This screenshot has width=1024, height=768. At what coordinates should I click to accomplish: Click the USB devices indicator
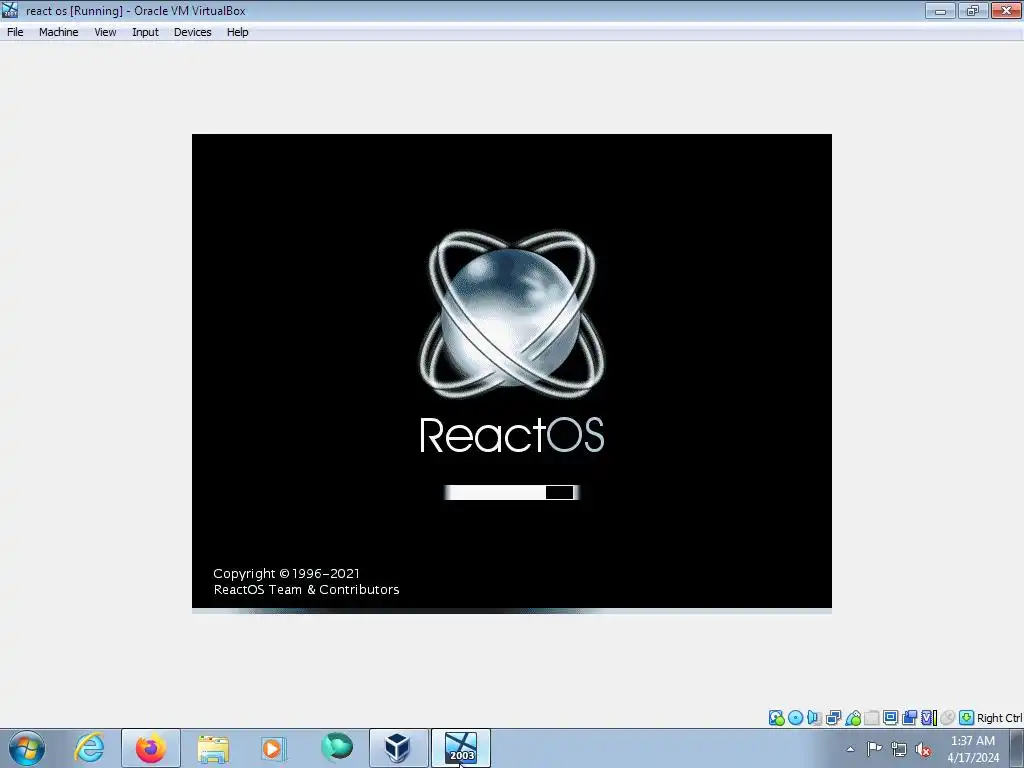[853, 718]
